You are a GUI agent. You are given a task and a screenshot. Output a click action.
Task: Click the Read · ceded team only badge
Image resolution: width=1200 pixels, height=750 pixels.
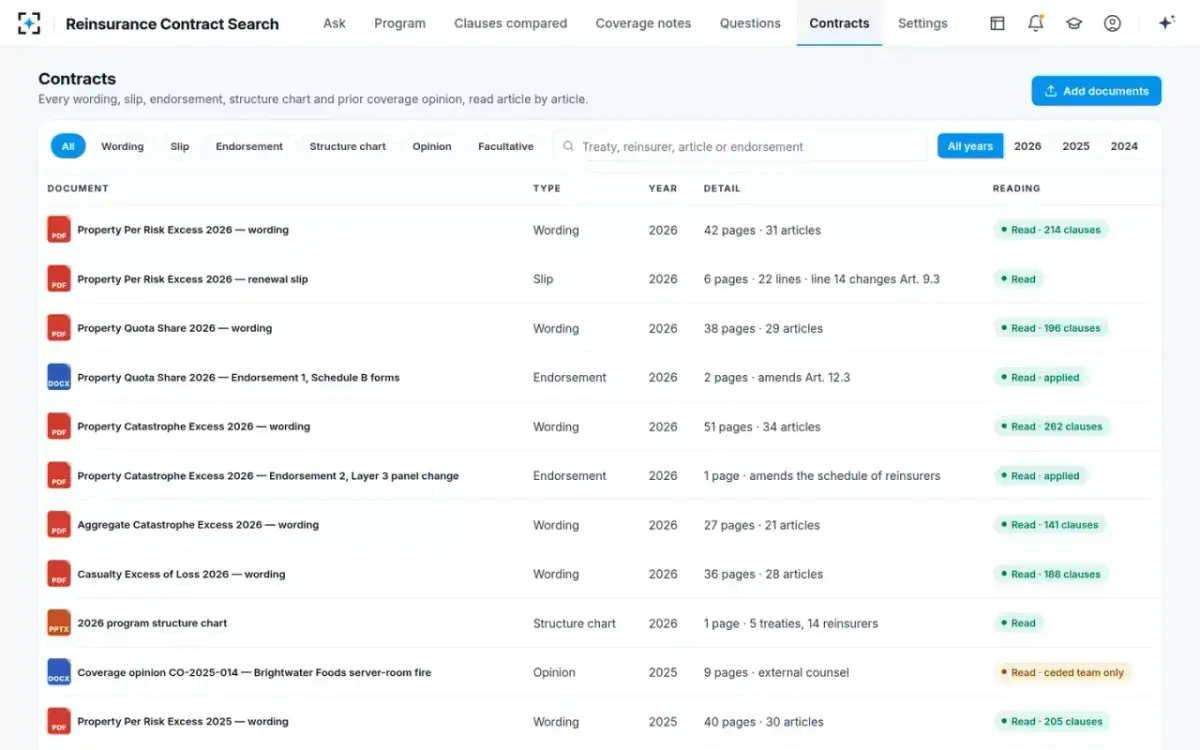pyautogui.click(x=1062, y=673)
